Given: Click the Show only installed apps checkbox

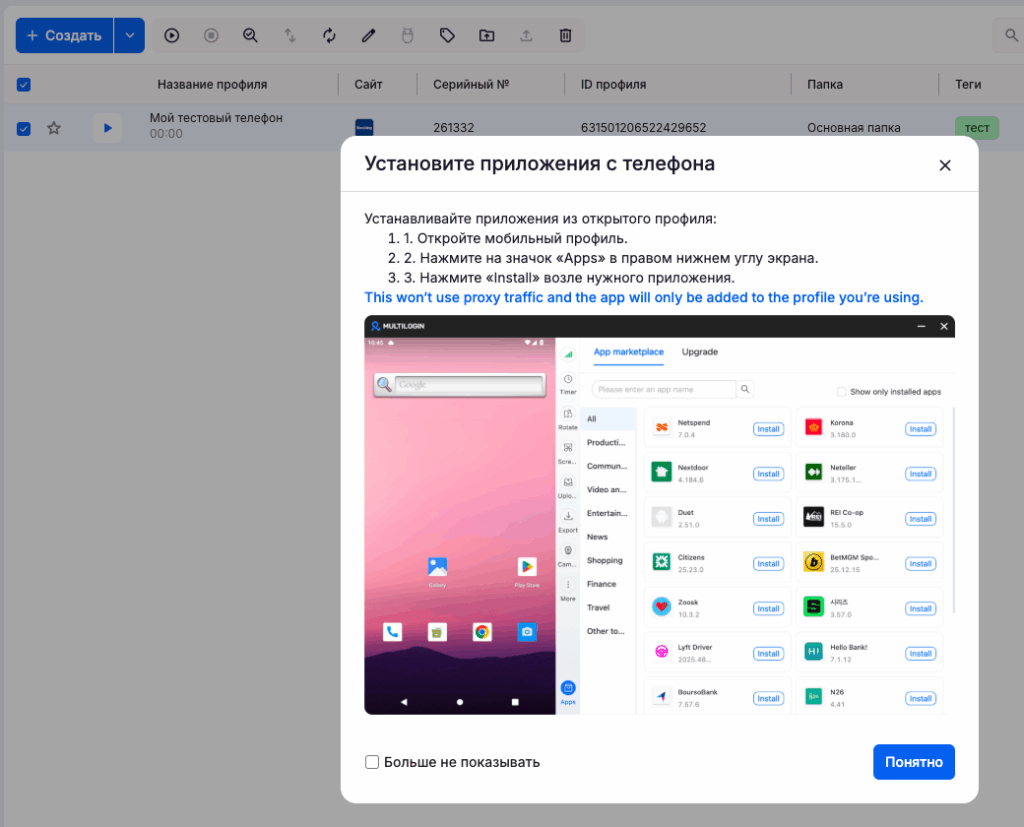Looking at the screenshot, I should (x=841, y=391).
